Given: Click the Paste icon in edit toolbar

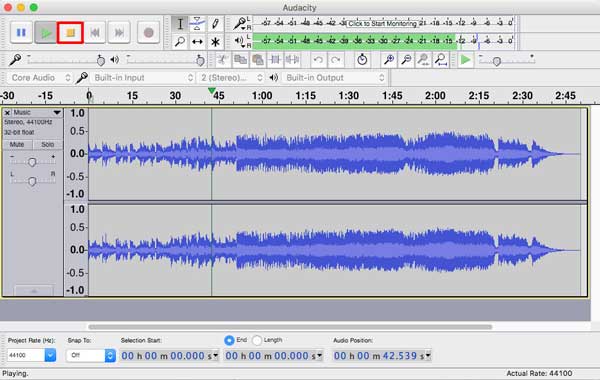Looking at the screenshot, I should point(258,60).
